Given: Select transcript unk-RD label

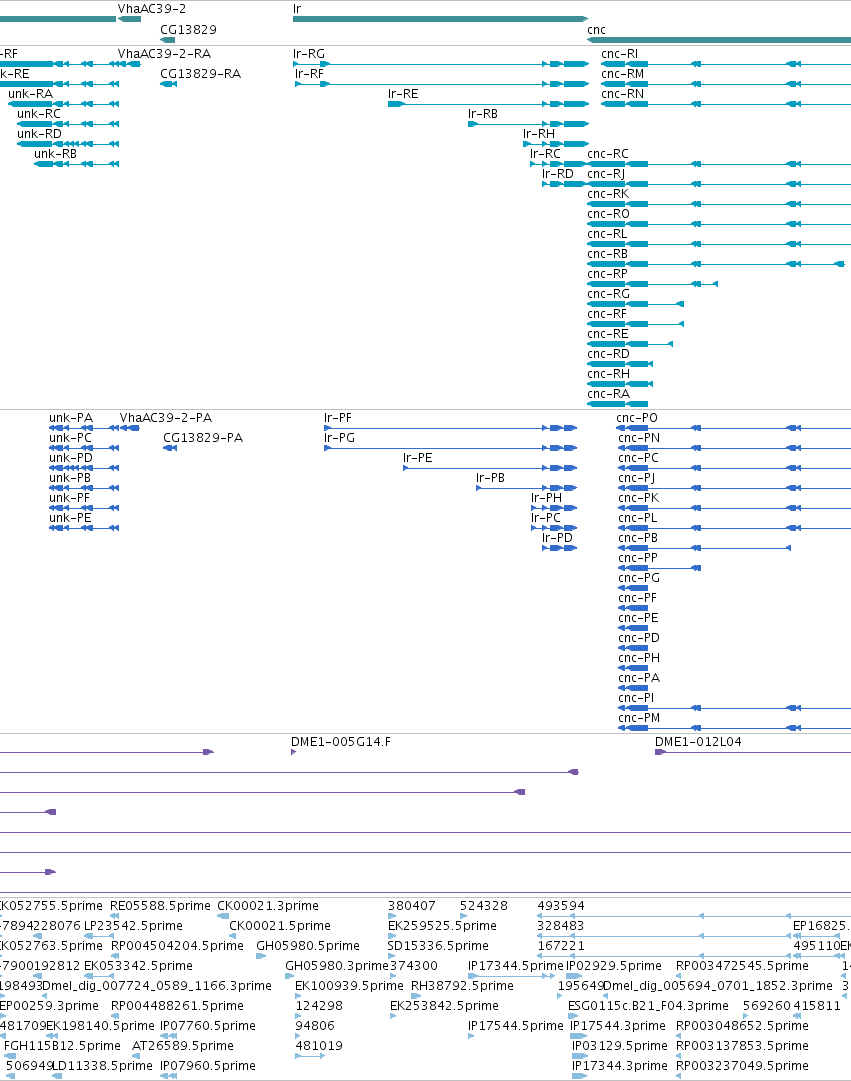Looking at the screenshot, I should tap(39, 134).
